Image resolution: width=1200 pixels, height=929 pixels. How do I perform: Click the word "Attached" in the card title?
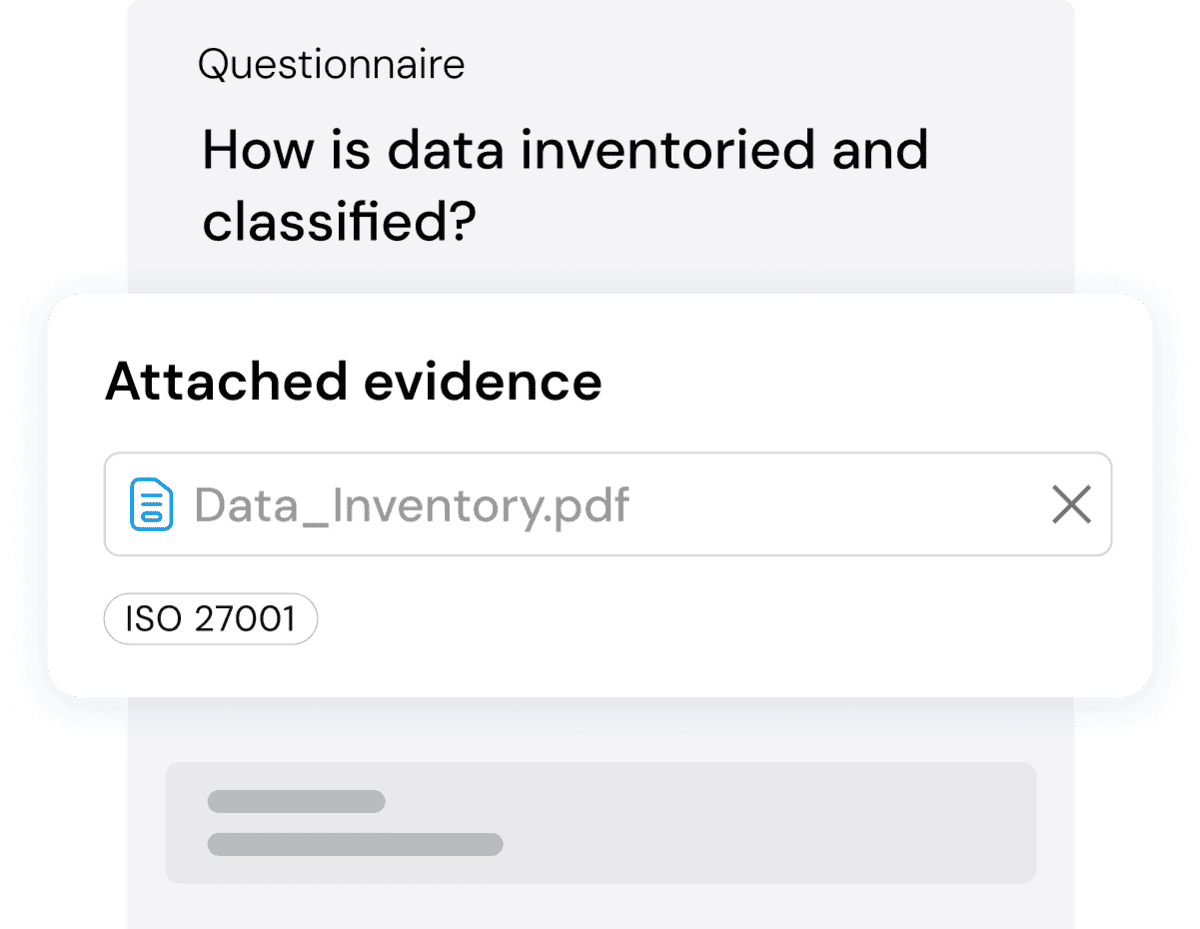pyautogui.click(x=226, y=382)
